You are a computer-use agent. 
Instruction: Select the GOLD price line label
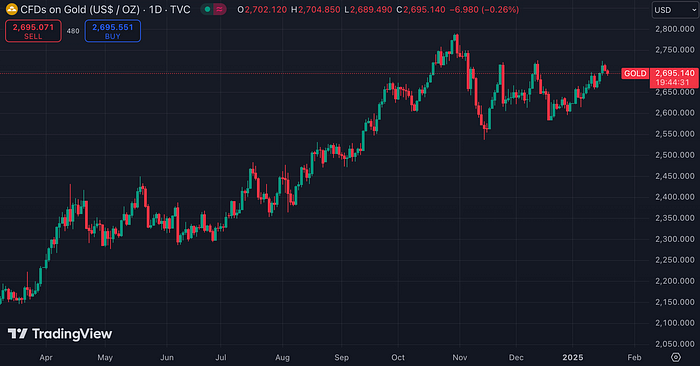[x=635, y=73]
